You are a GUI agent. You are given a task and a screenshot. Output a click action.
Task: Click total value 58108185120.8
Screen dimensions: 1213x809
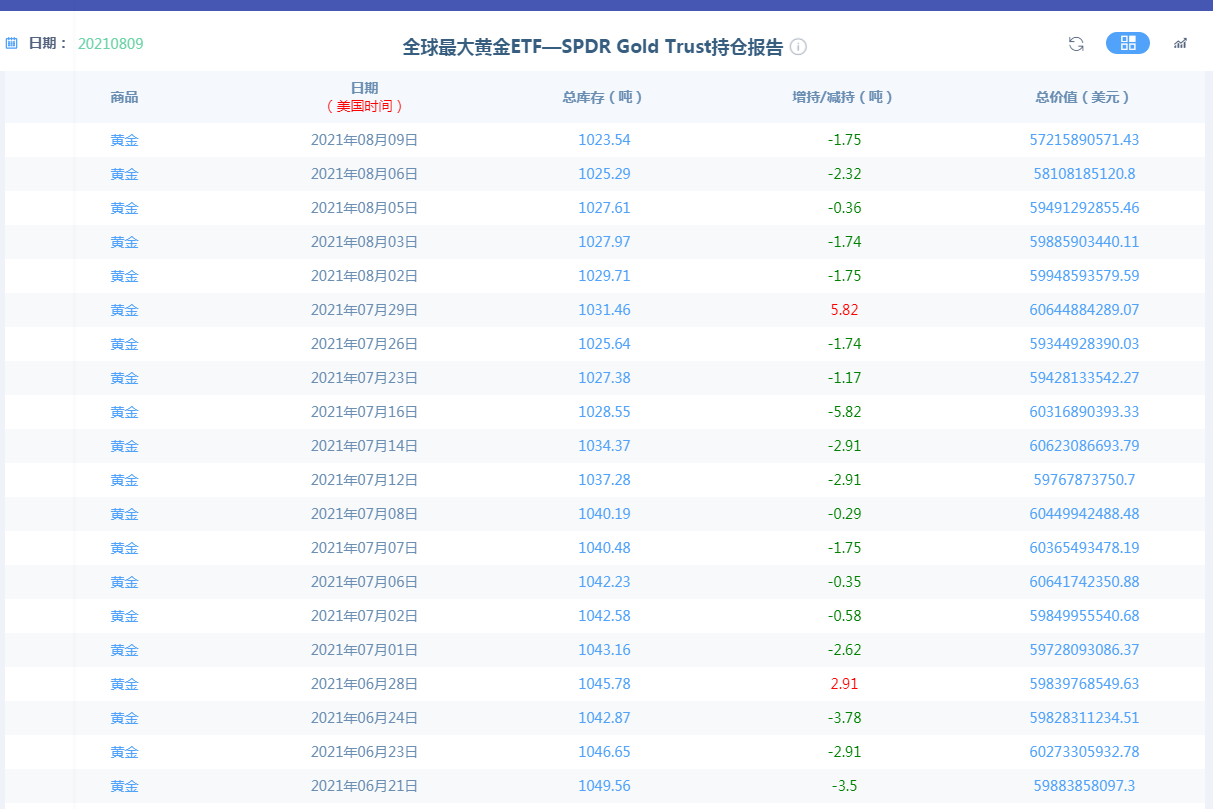[1085, 174]
